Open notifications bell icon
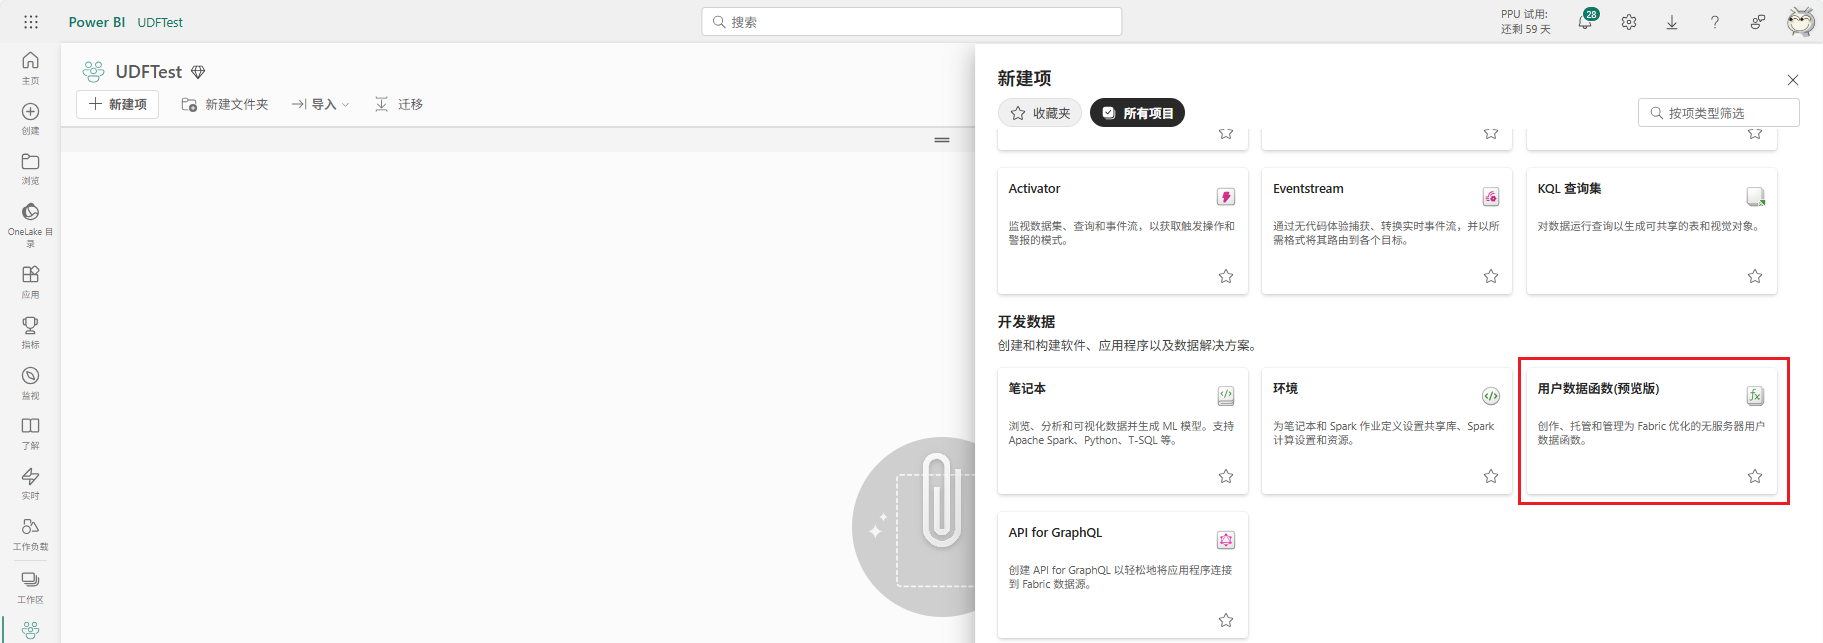 click(x=1585, y=22)
